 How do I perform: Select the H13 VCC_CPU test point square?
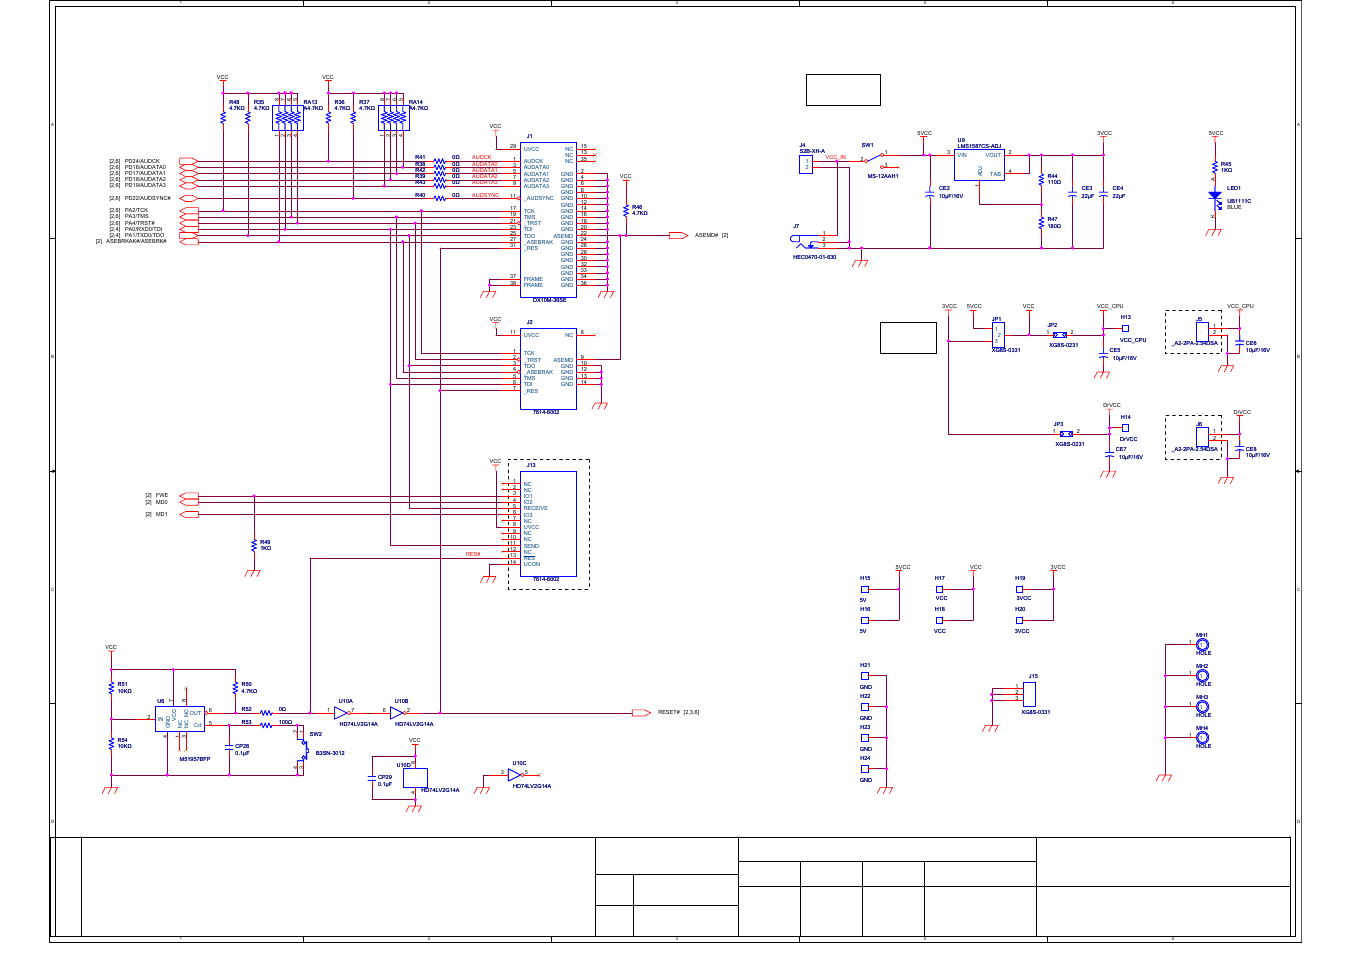click(x=1125, y=328)
